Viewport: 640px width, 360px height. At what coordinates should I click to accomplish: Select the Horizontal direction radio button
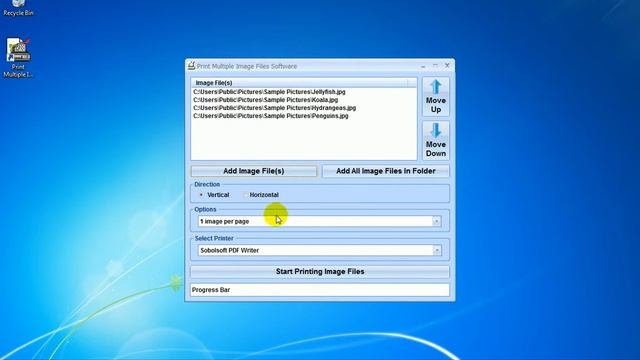(245, 195)
